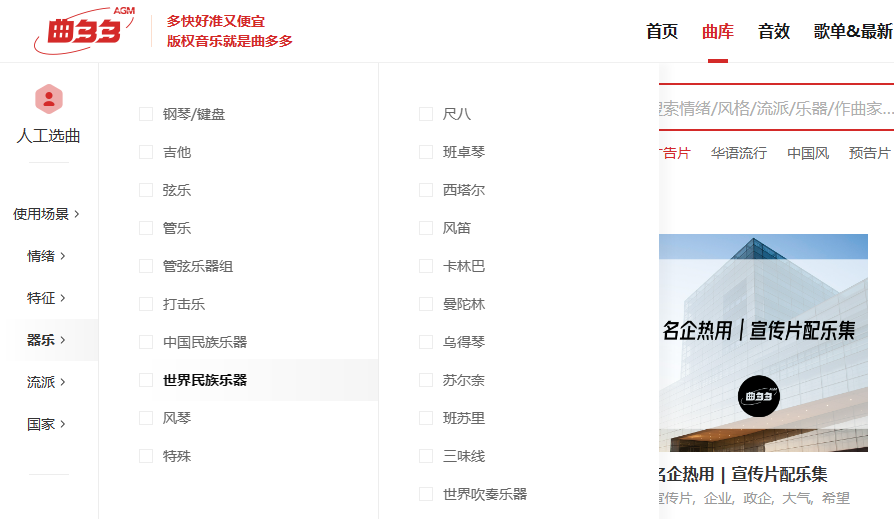
Task: Click the 曲多多 AGM logo
Action: pyautogui.click(x=84, y=31)
